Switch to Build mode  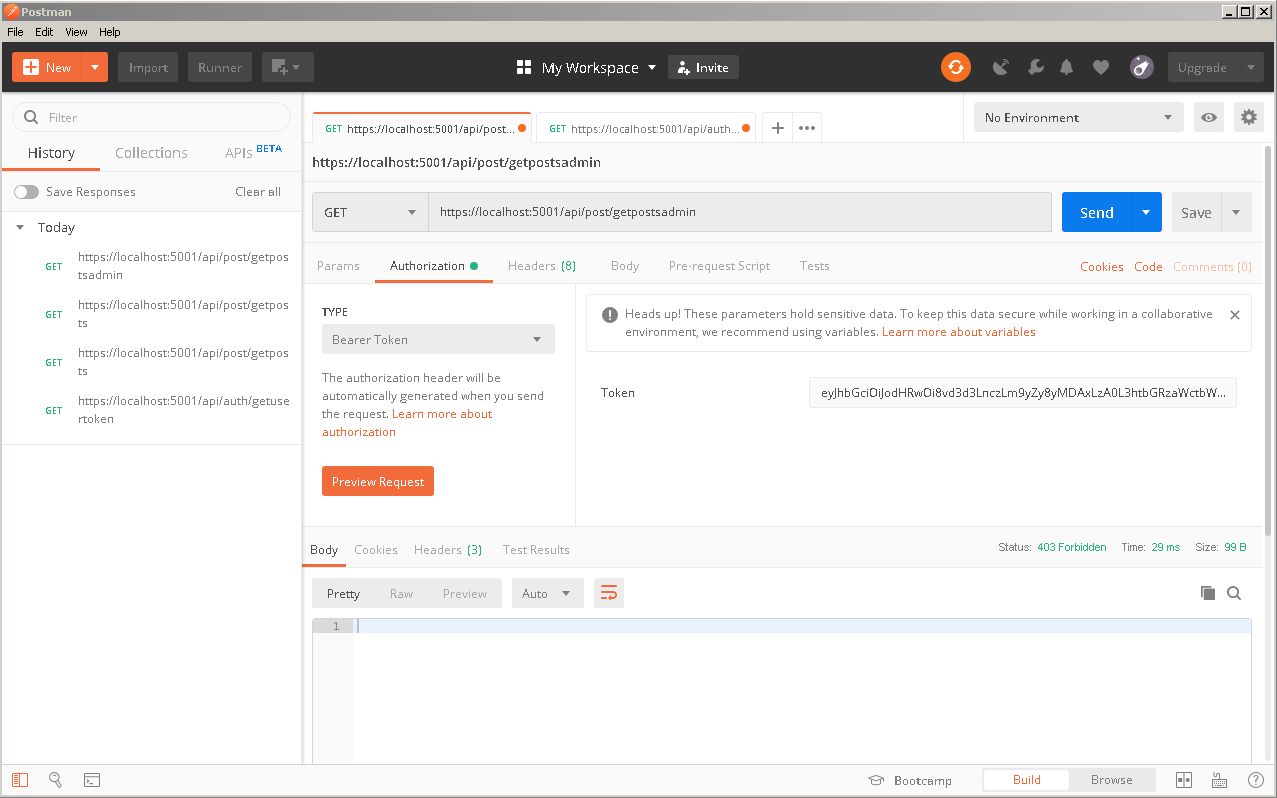(1026, 780)
